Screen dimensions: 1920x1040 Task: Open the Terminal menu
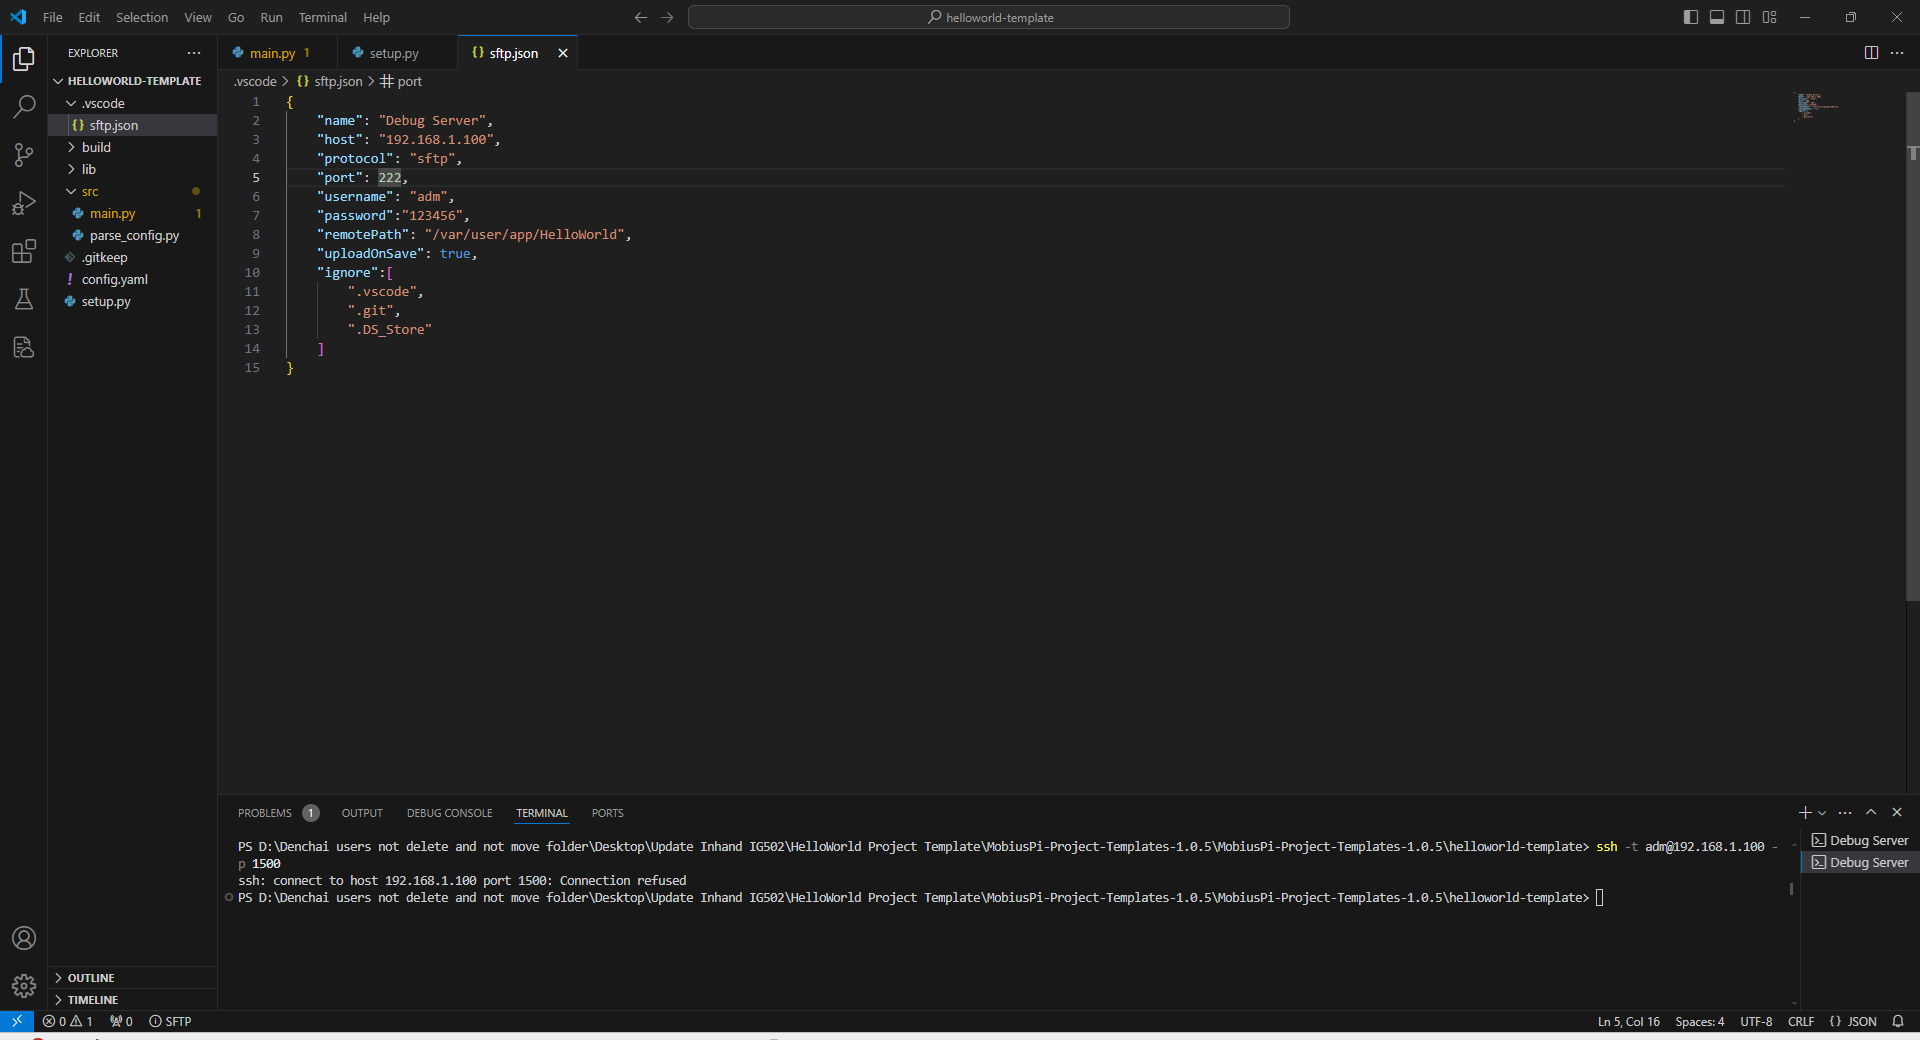[322, 17]
